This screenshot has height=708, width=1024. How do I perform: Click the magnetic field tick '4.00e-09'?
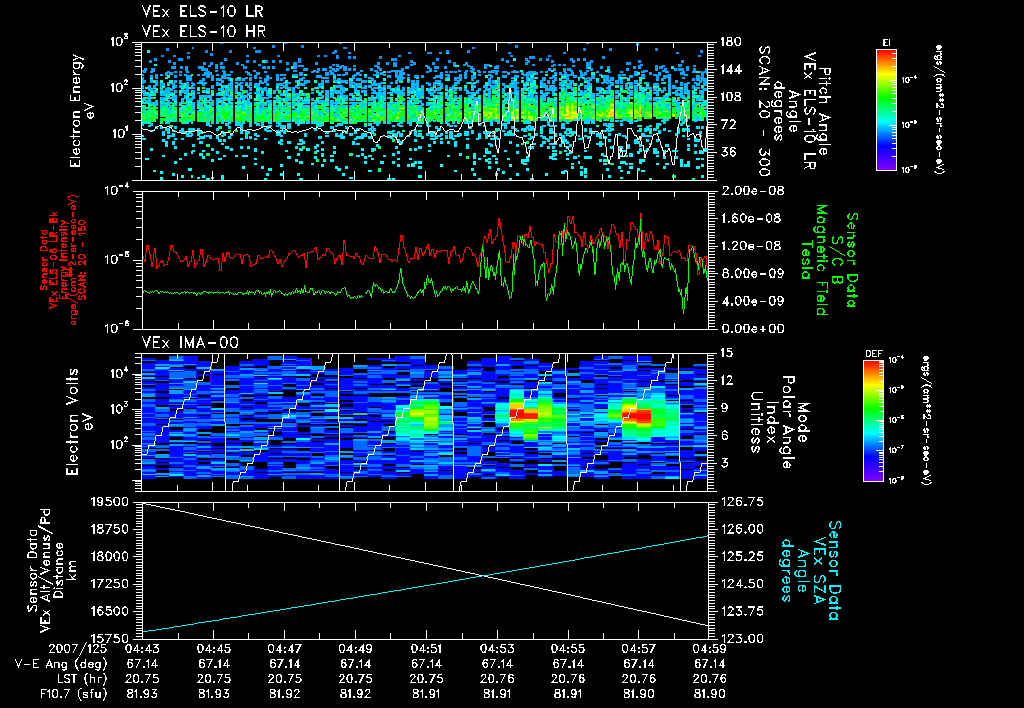[x=751, y=301]
